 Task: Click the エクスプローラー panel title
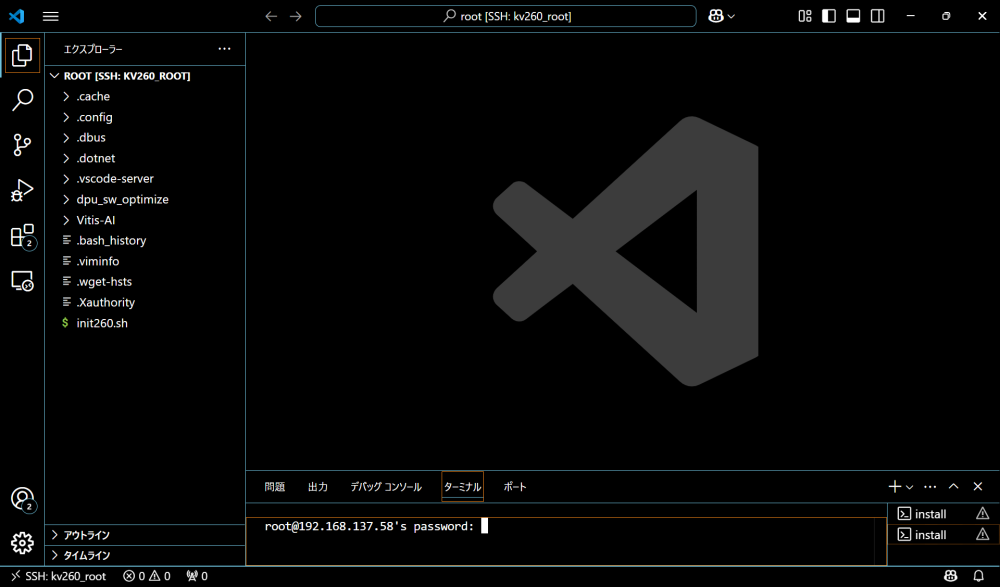(93, 49)
